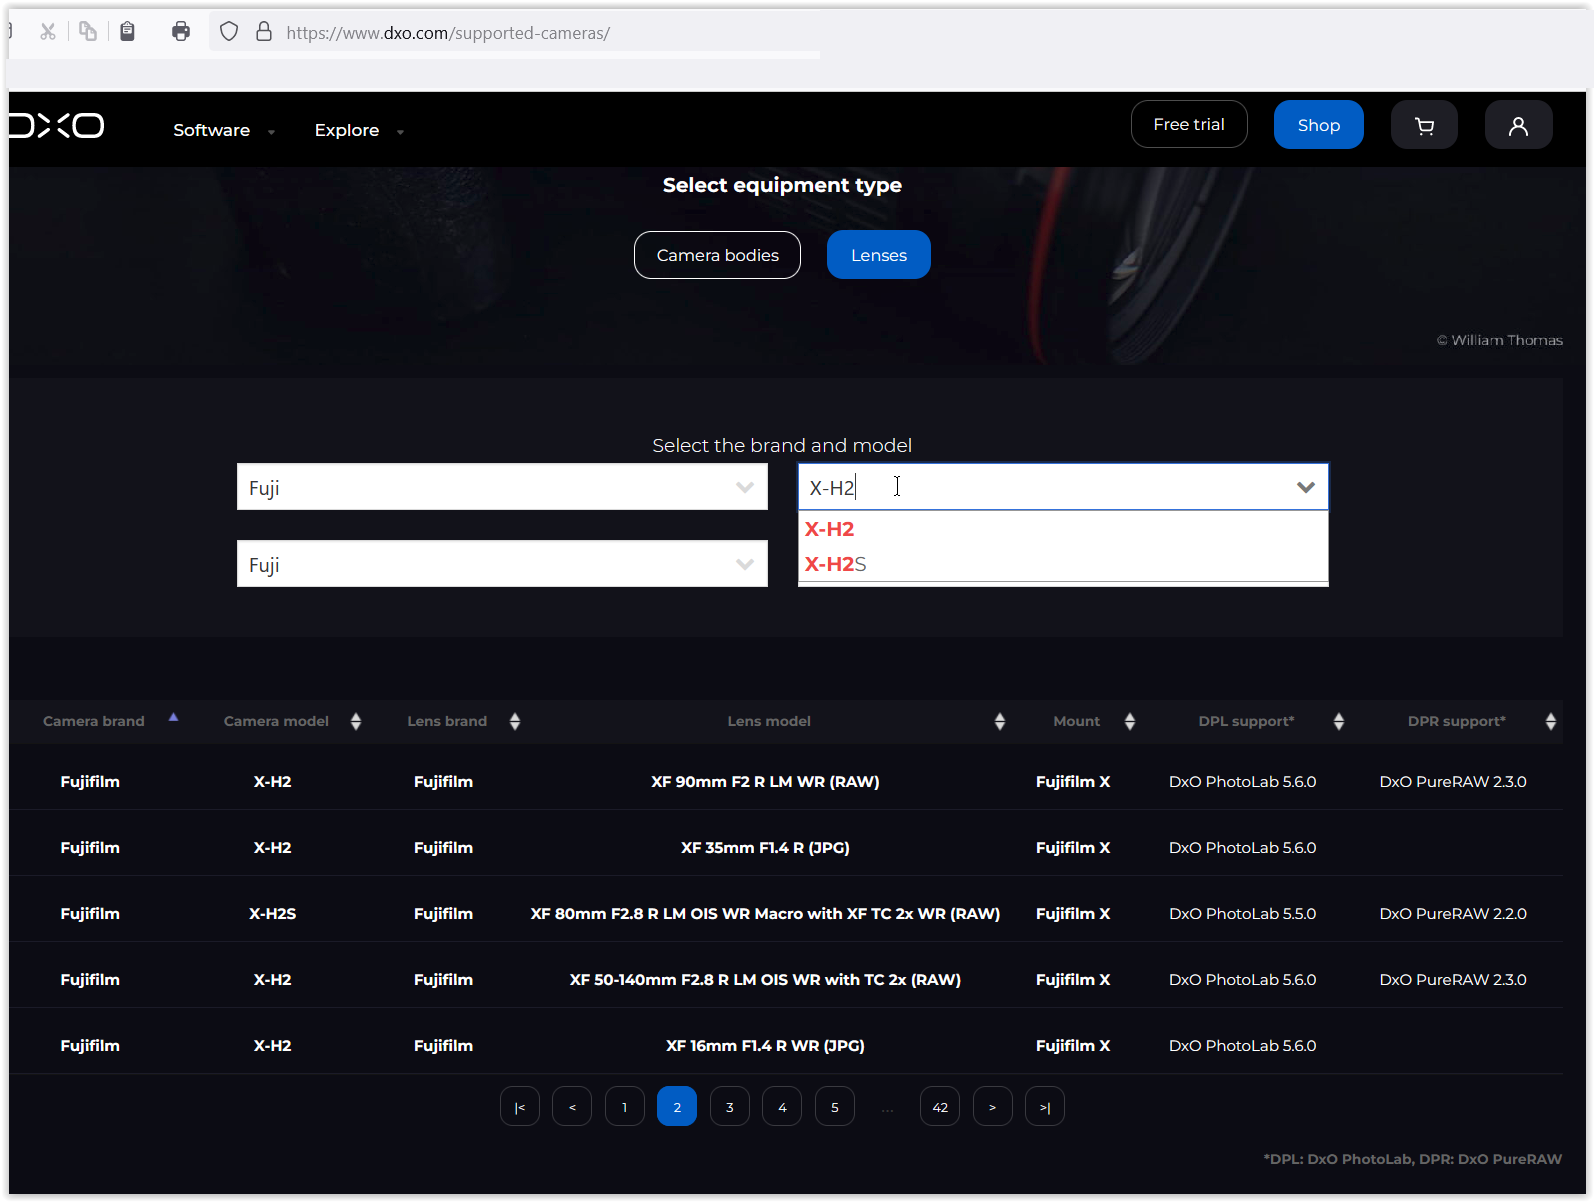Screen dimensions: 1594x1202
Task: Select Camera bodies equipment type
Action: (717, 255)
